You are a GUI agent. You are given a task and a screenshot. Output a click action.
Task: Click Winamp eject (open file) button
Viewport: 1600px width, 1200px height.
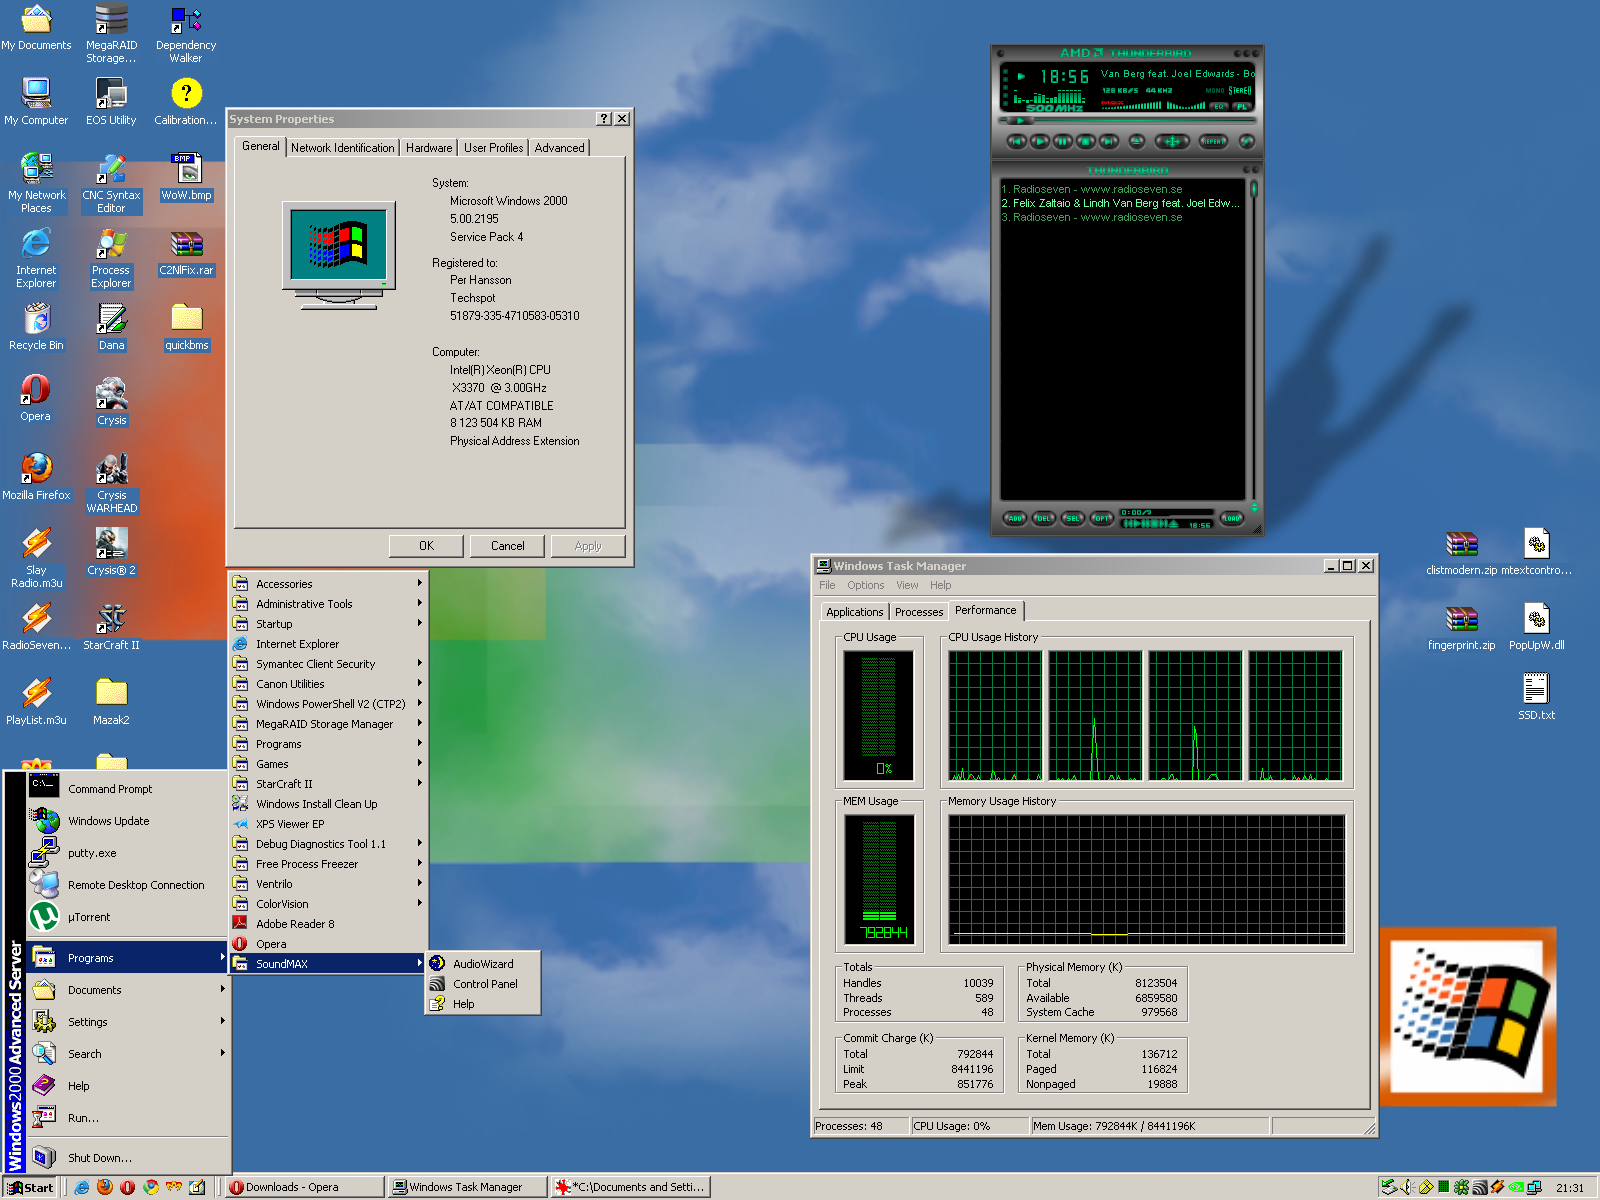point(1137,141)
